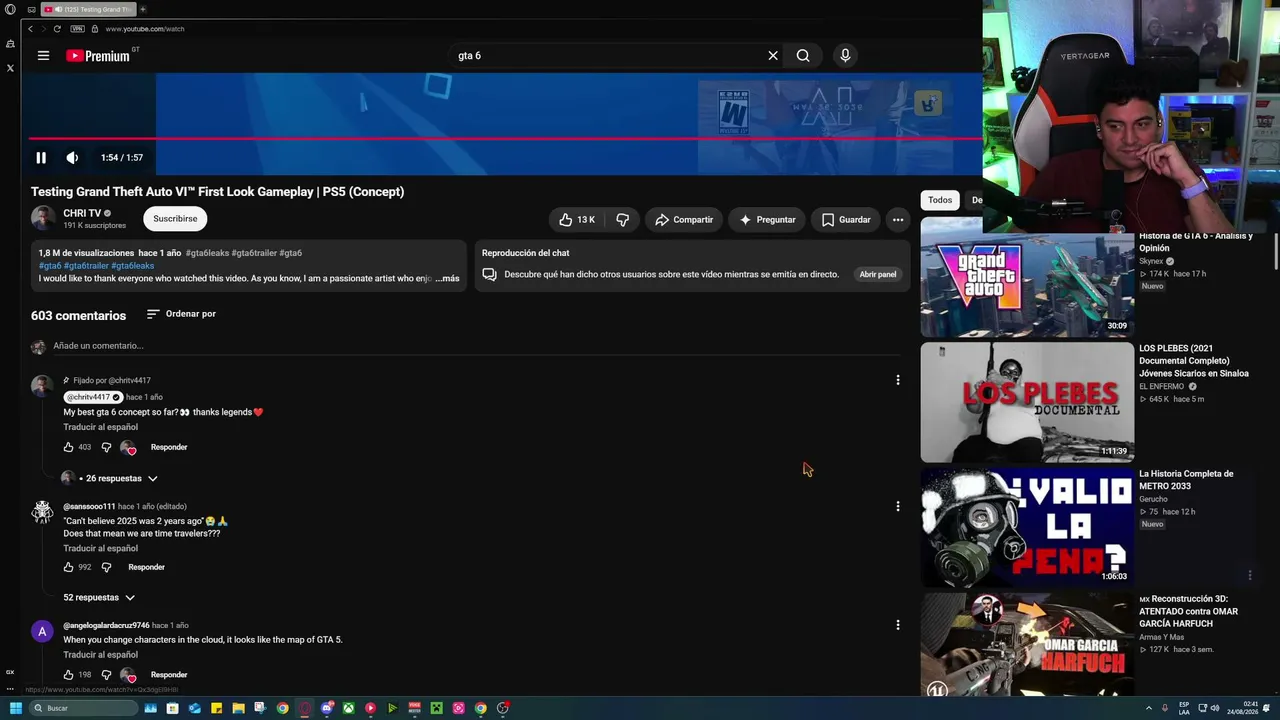
Task: Dislike the pinned @chritv4417 comment
Action: pos(106,447)
